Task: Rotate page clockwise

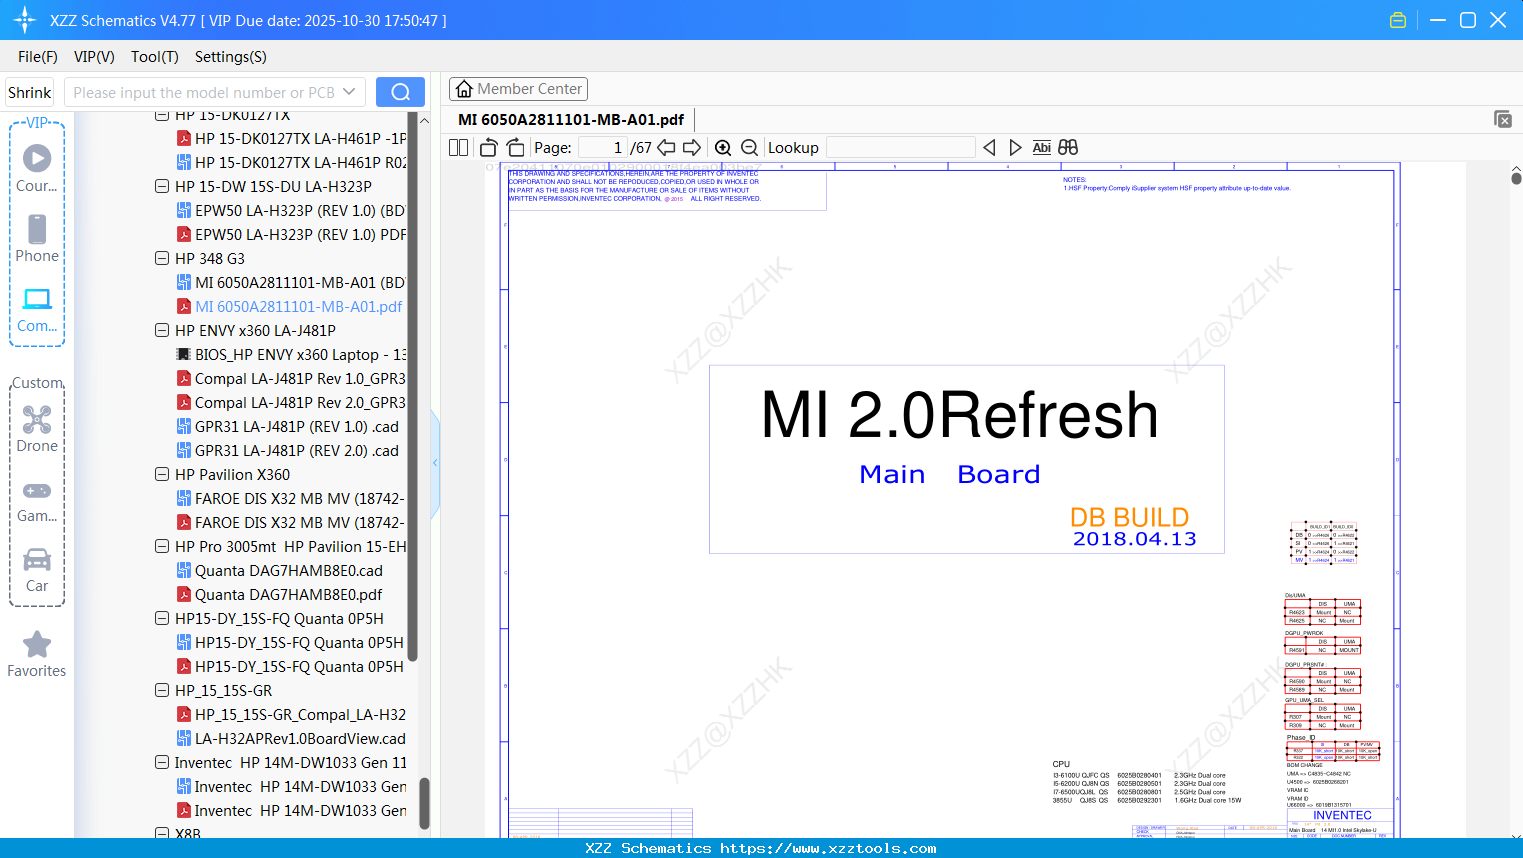Action: pyautogui.click(x=515, y=147)
